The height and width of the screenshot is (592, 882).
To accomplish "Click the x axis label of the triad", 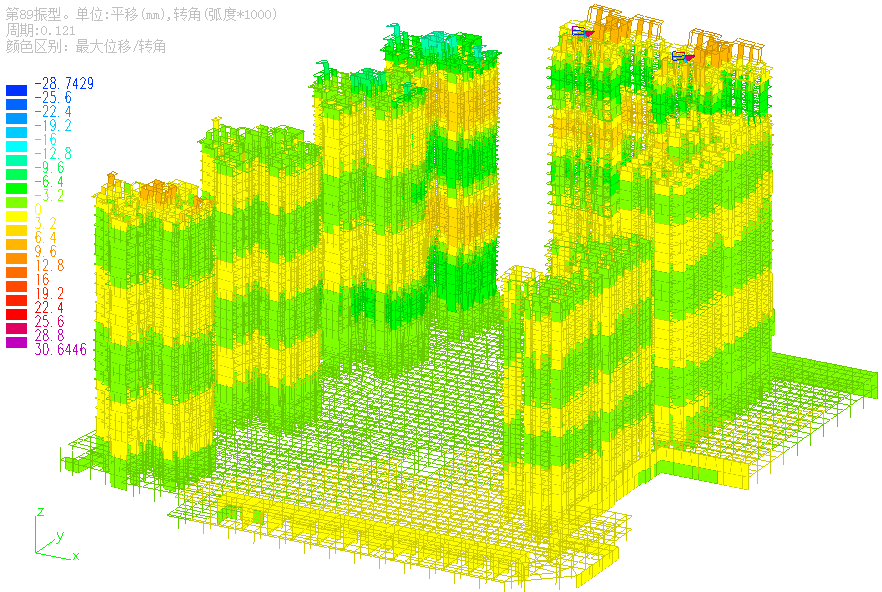I will [76, 556].
